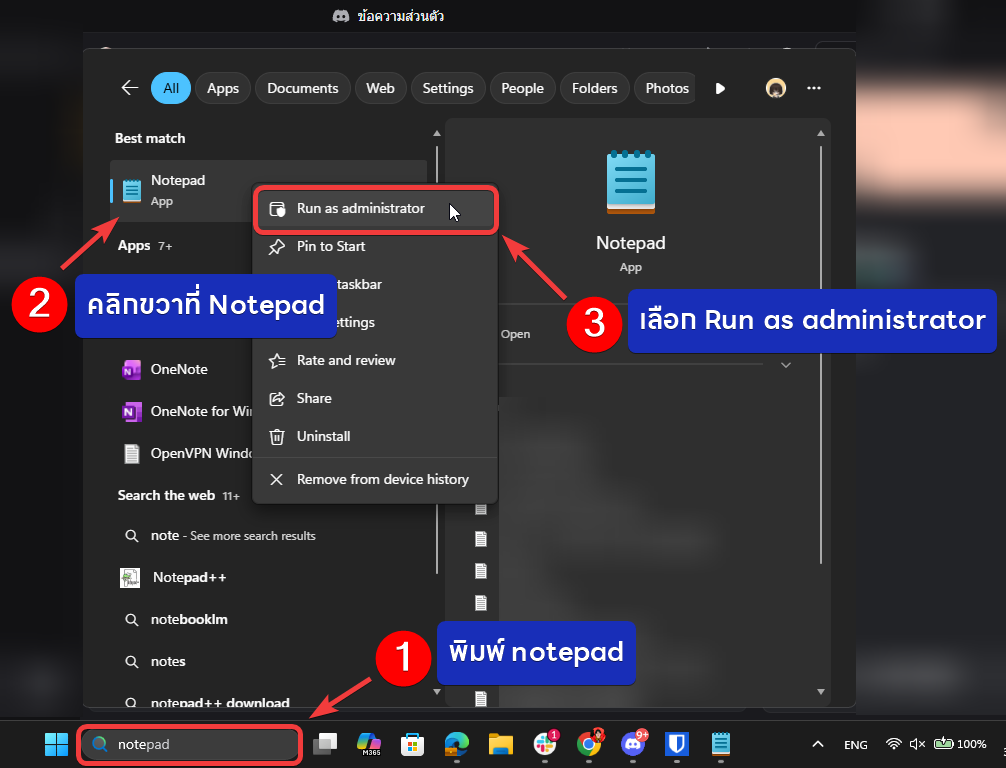Click the back arrow in the search panel

[x=130, y=88]
